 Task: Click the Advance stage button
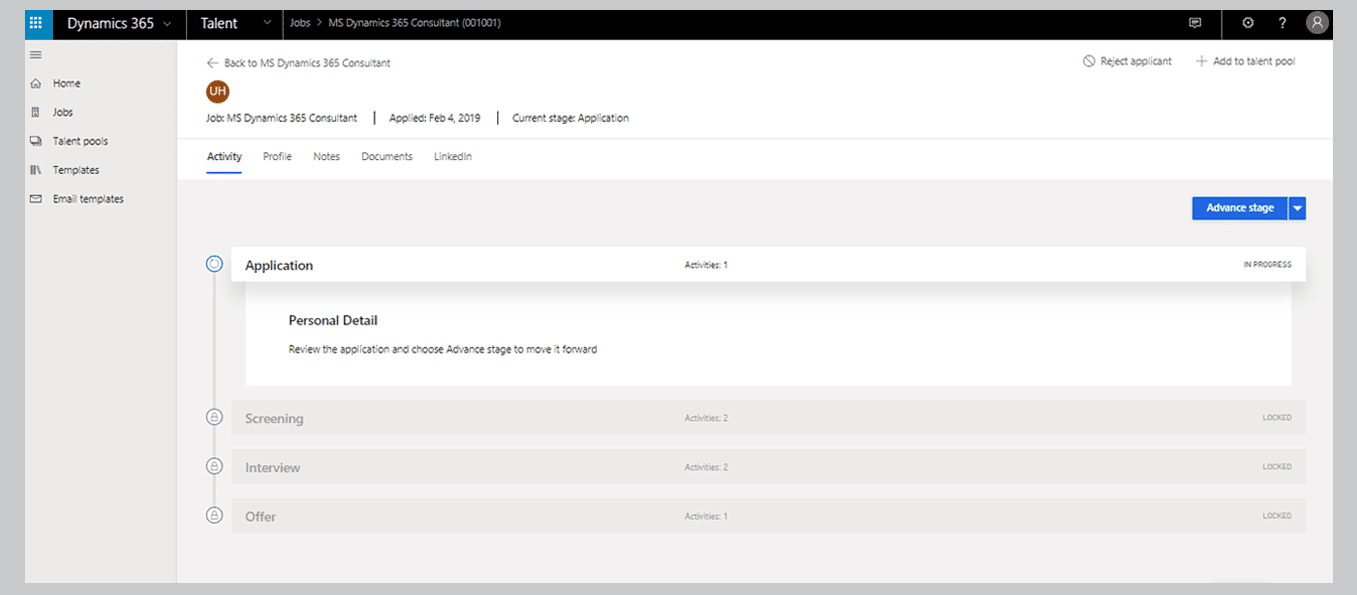pos(1240,208)
